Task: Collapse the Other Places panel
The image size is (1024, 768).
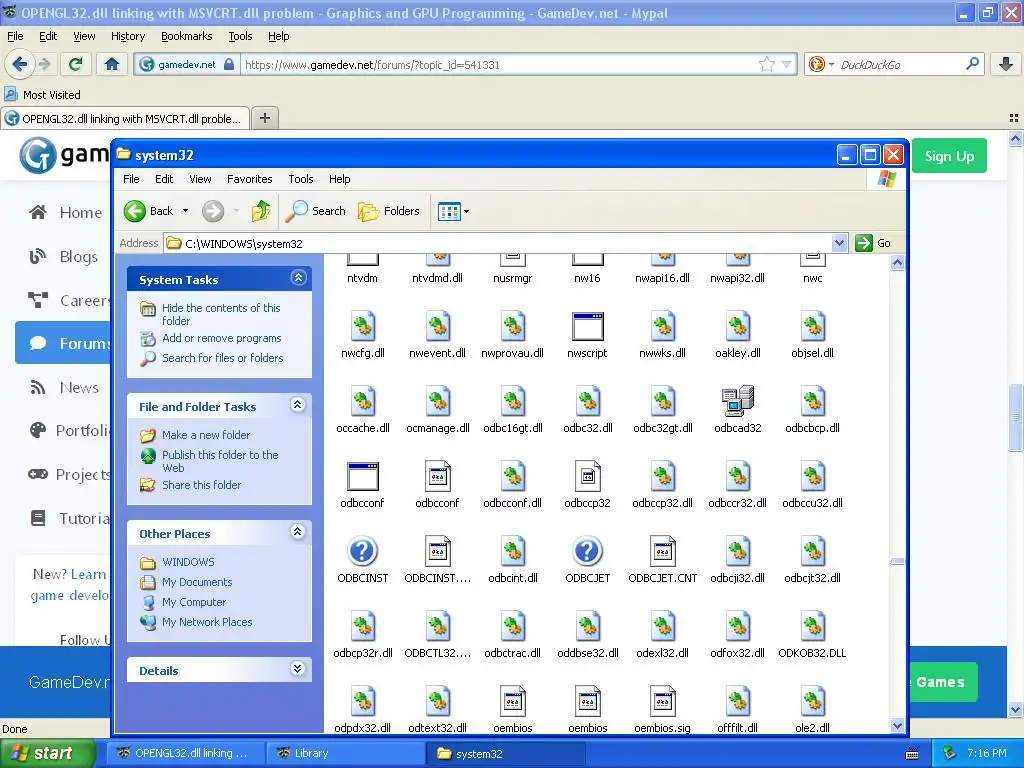Action: click(x=298, y=532)
